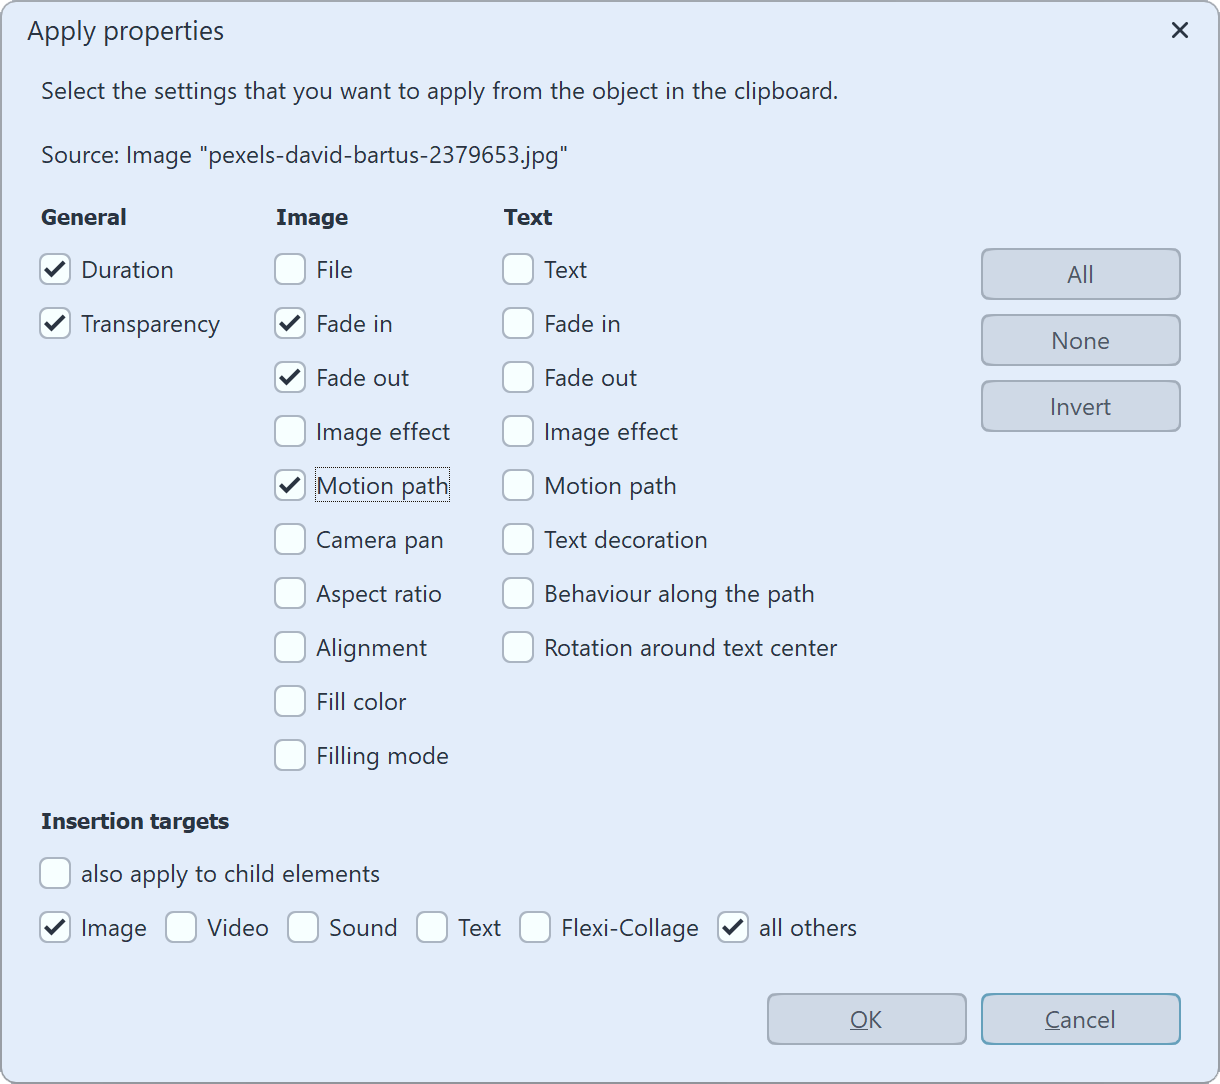Disable Fade out in the Image column
This screenshot has height=1084, width=1220.
tap(289, 377)
